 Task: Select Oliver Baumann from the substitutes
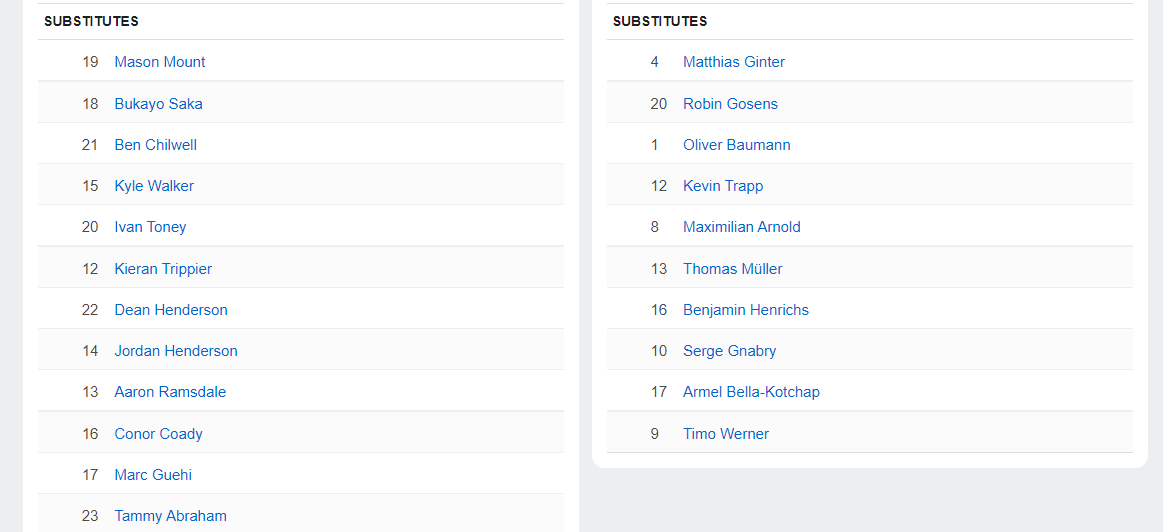point(737,145)
